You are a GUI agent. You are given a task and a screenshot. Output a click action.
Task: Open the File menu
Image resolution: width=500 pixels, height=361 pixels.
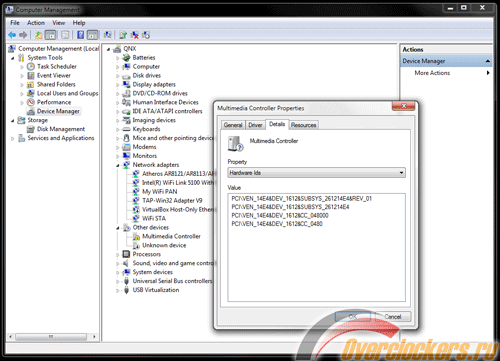pos(15,23)
